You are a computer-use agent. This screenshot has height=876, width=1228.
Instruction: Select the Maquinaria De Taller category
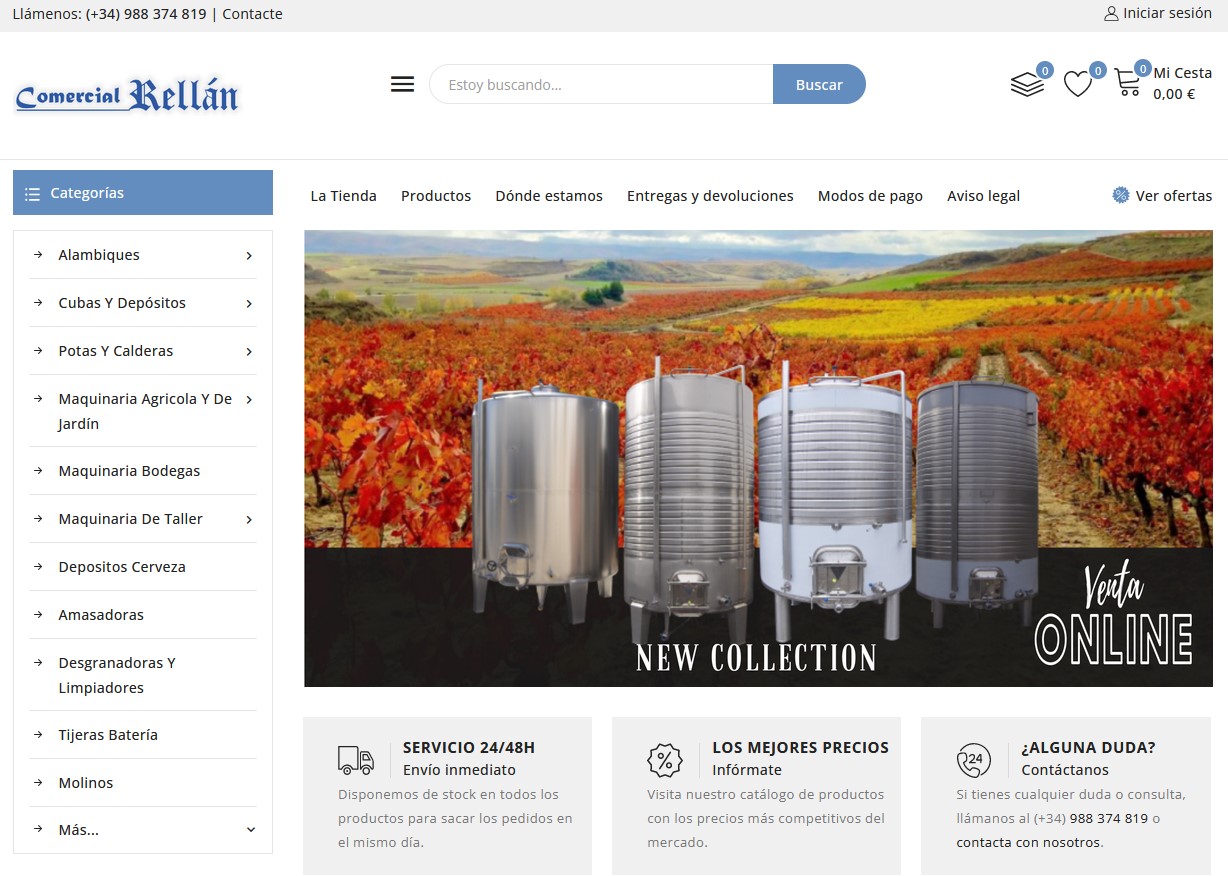click(130, 519)
